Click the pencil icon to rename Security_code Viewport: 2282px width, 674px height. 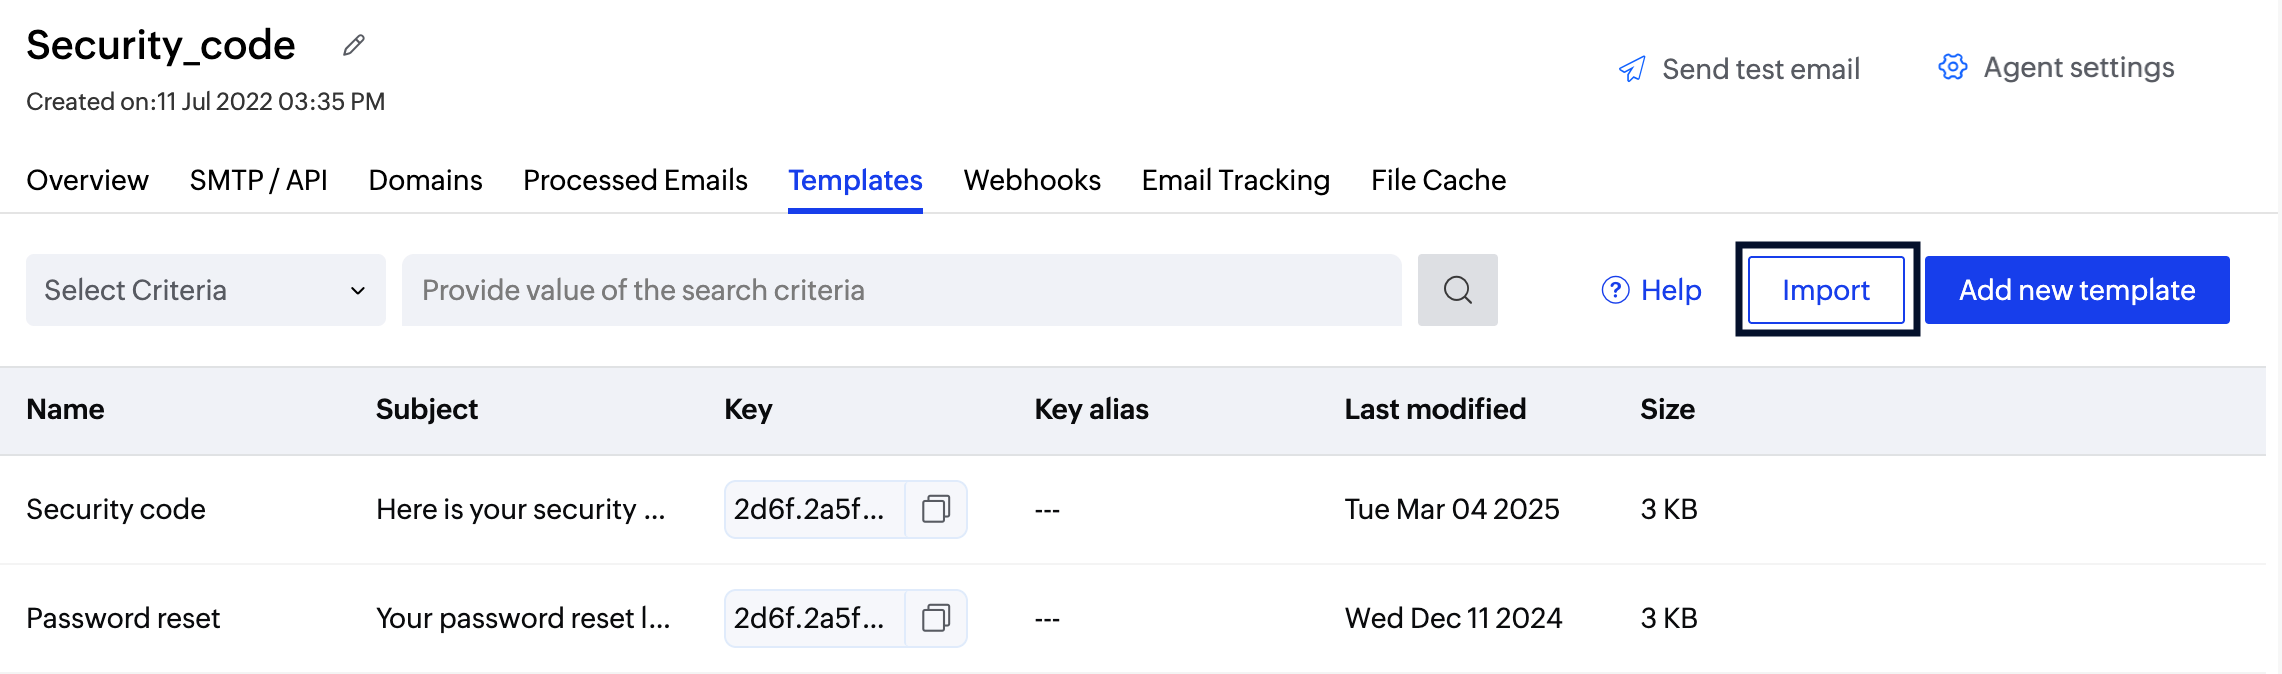click(352, 46)
